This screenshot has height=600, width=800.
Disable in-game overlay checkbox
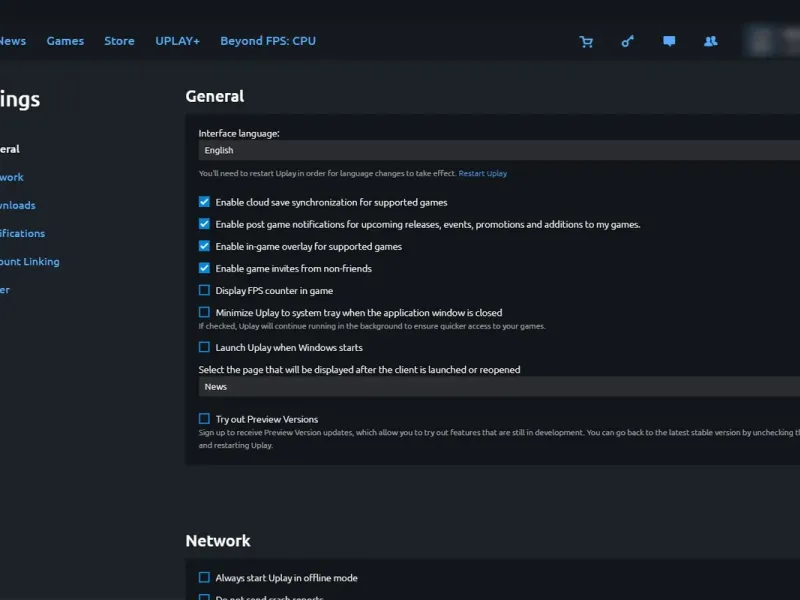[204, 246]
